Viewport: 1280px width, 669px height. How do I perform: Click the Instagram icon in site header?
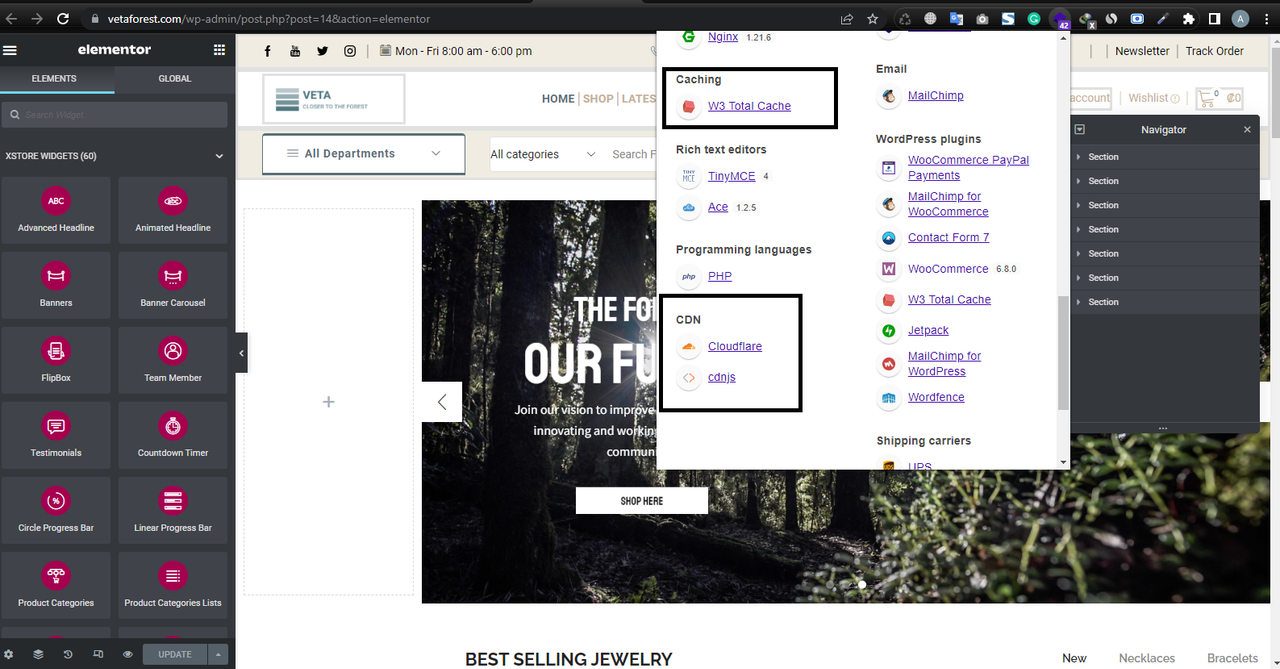pyautogui.click(x=350, y=51)
